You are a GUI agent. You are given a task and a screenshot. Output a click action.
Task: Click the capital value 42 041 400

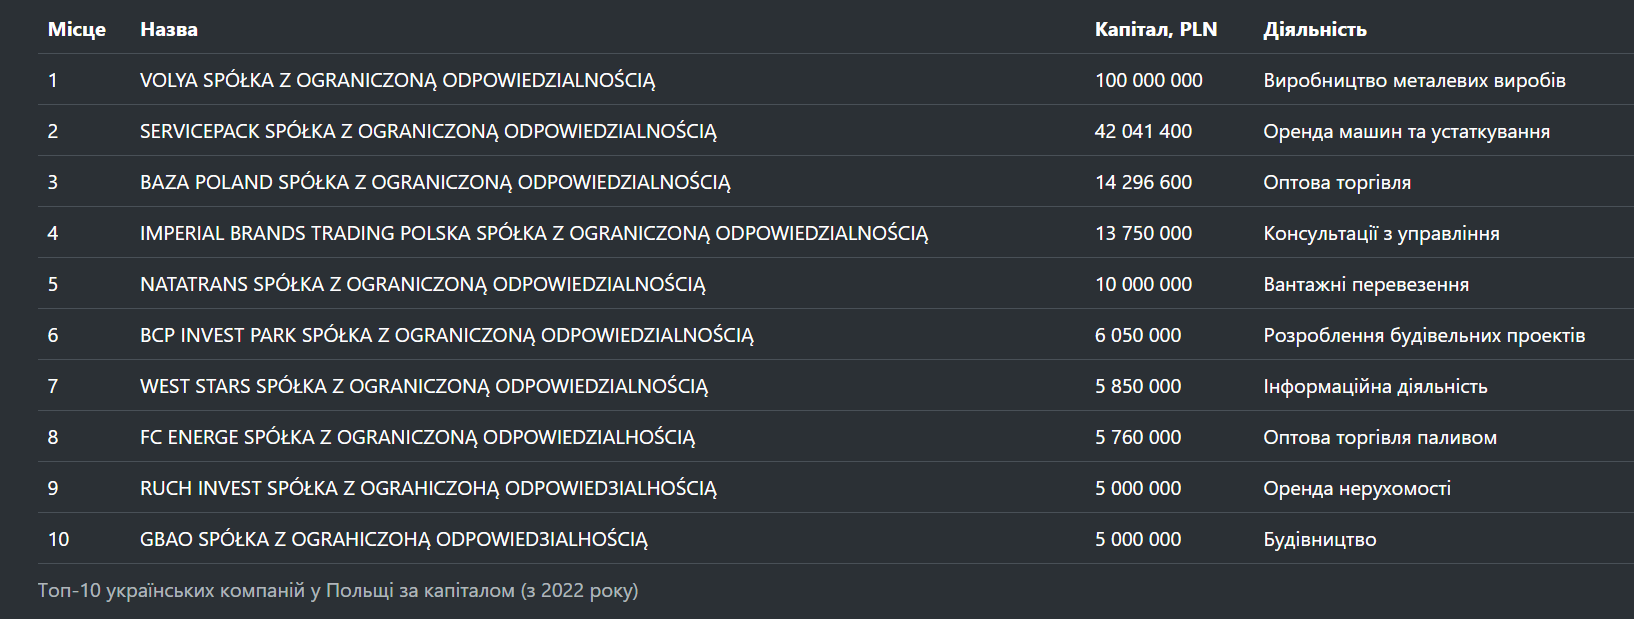(1143, 131)
